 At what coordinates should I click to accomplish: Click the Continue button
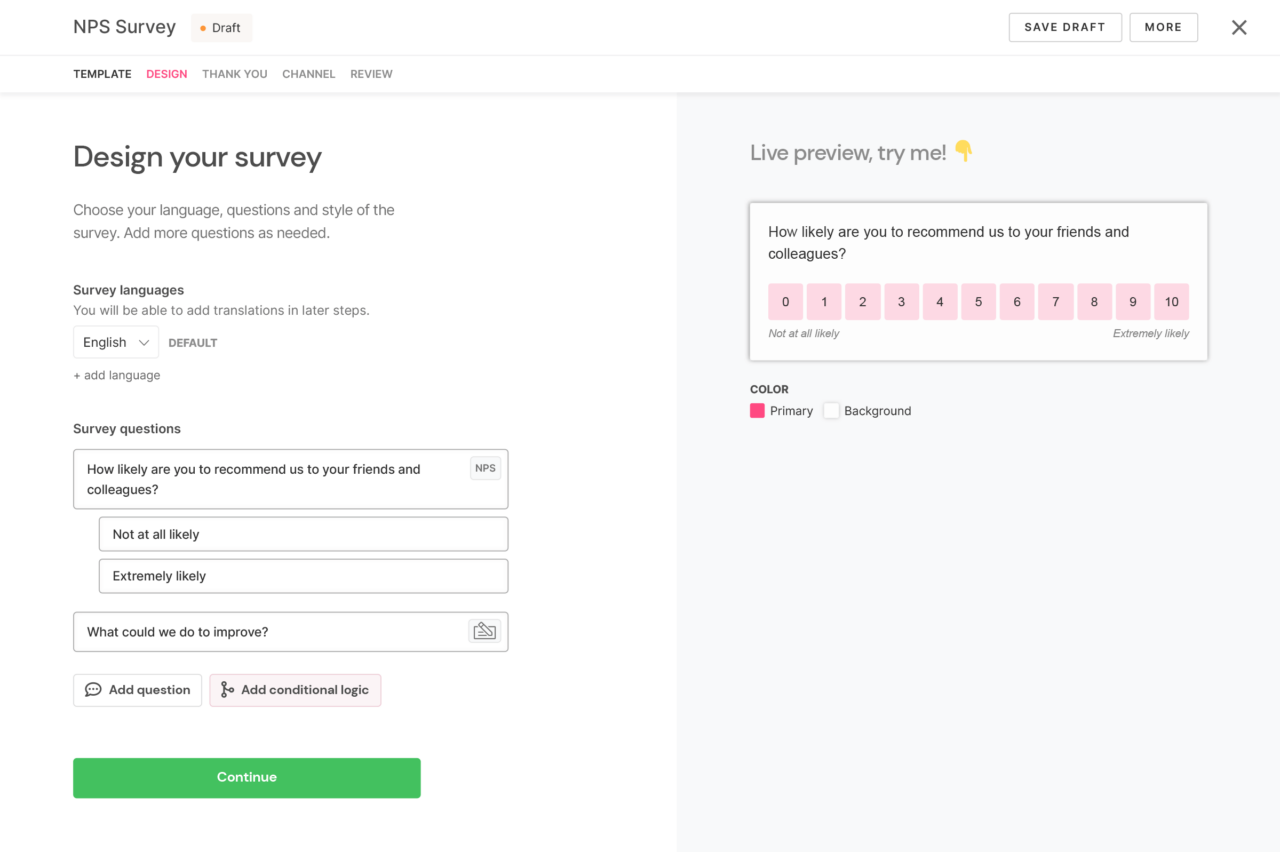[x=246, y=777]
